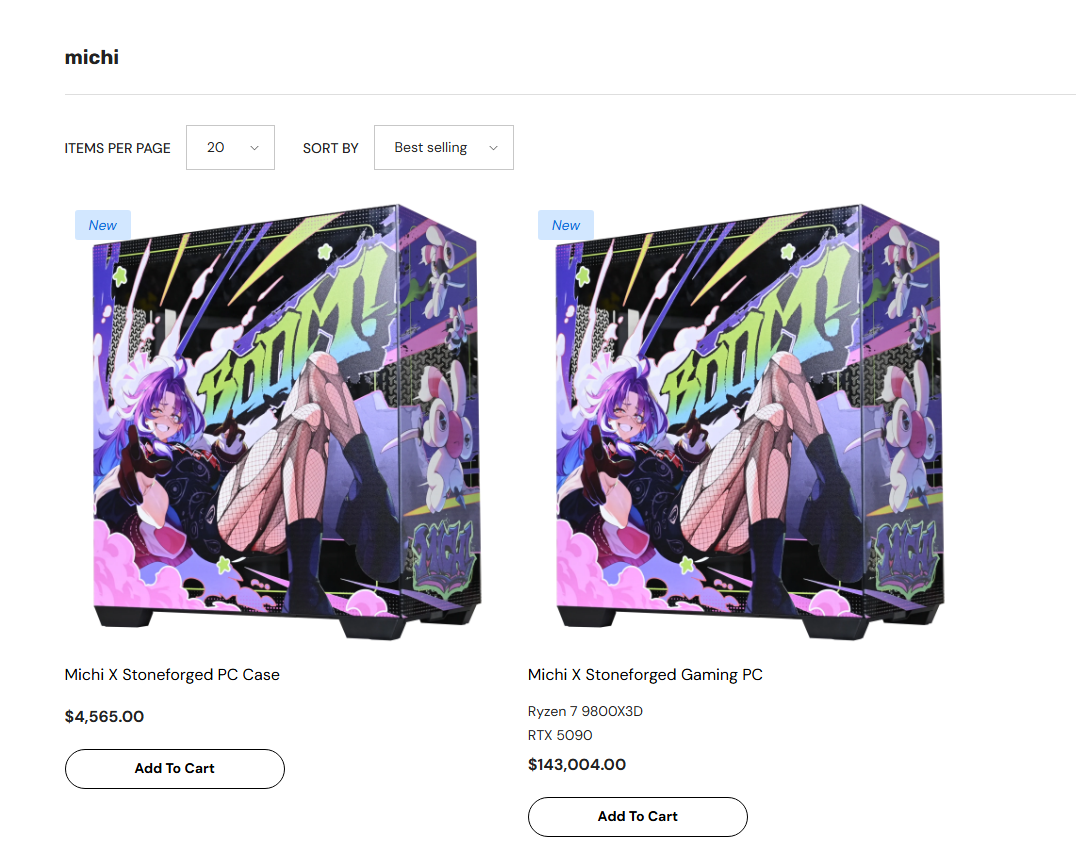Viewport: 1076px width, 855px height.
Task: Click the $143,004.00 price
Action: (x=576, y=764)
